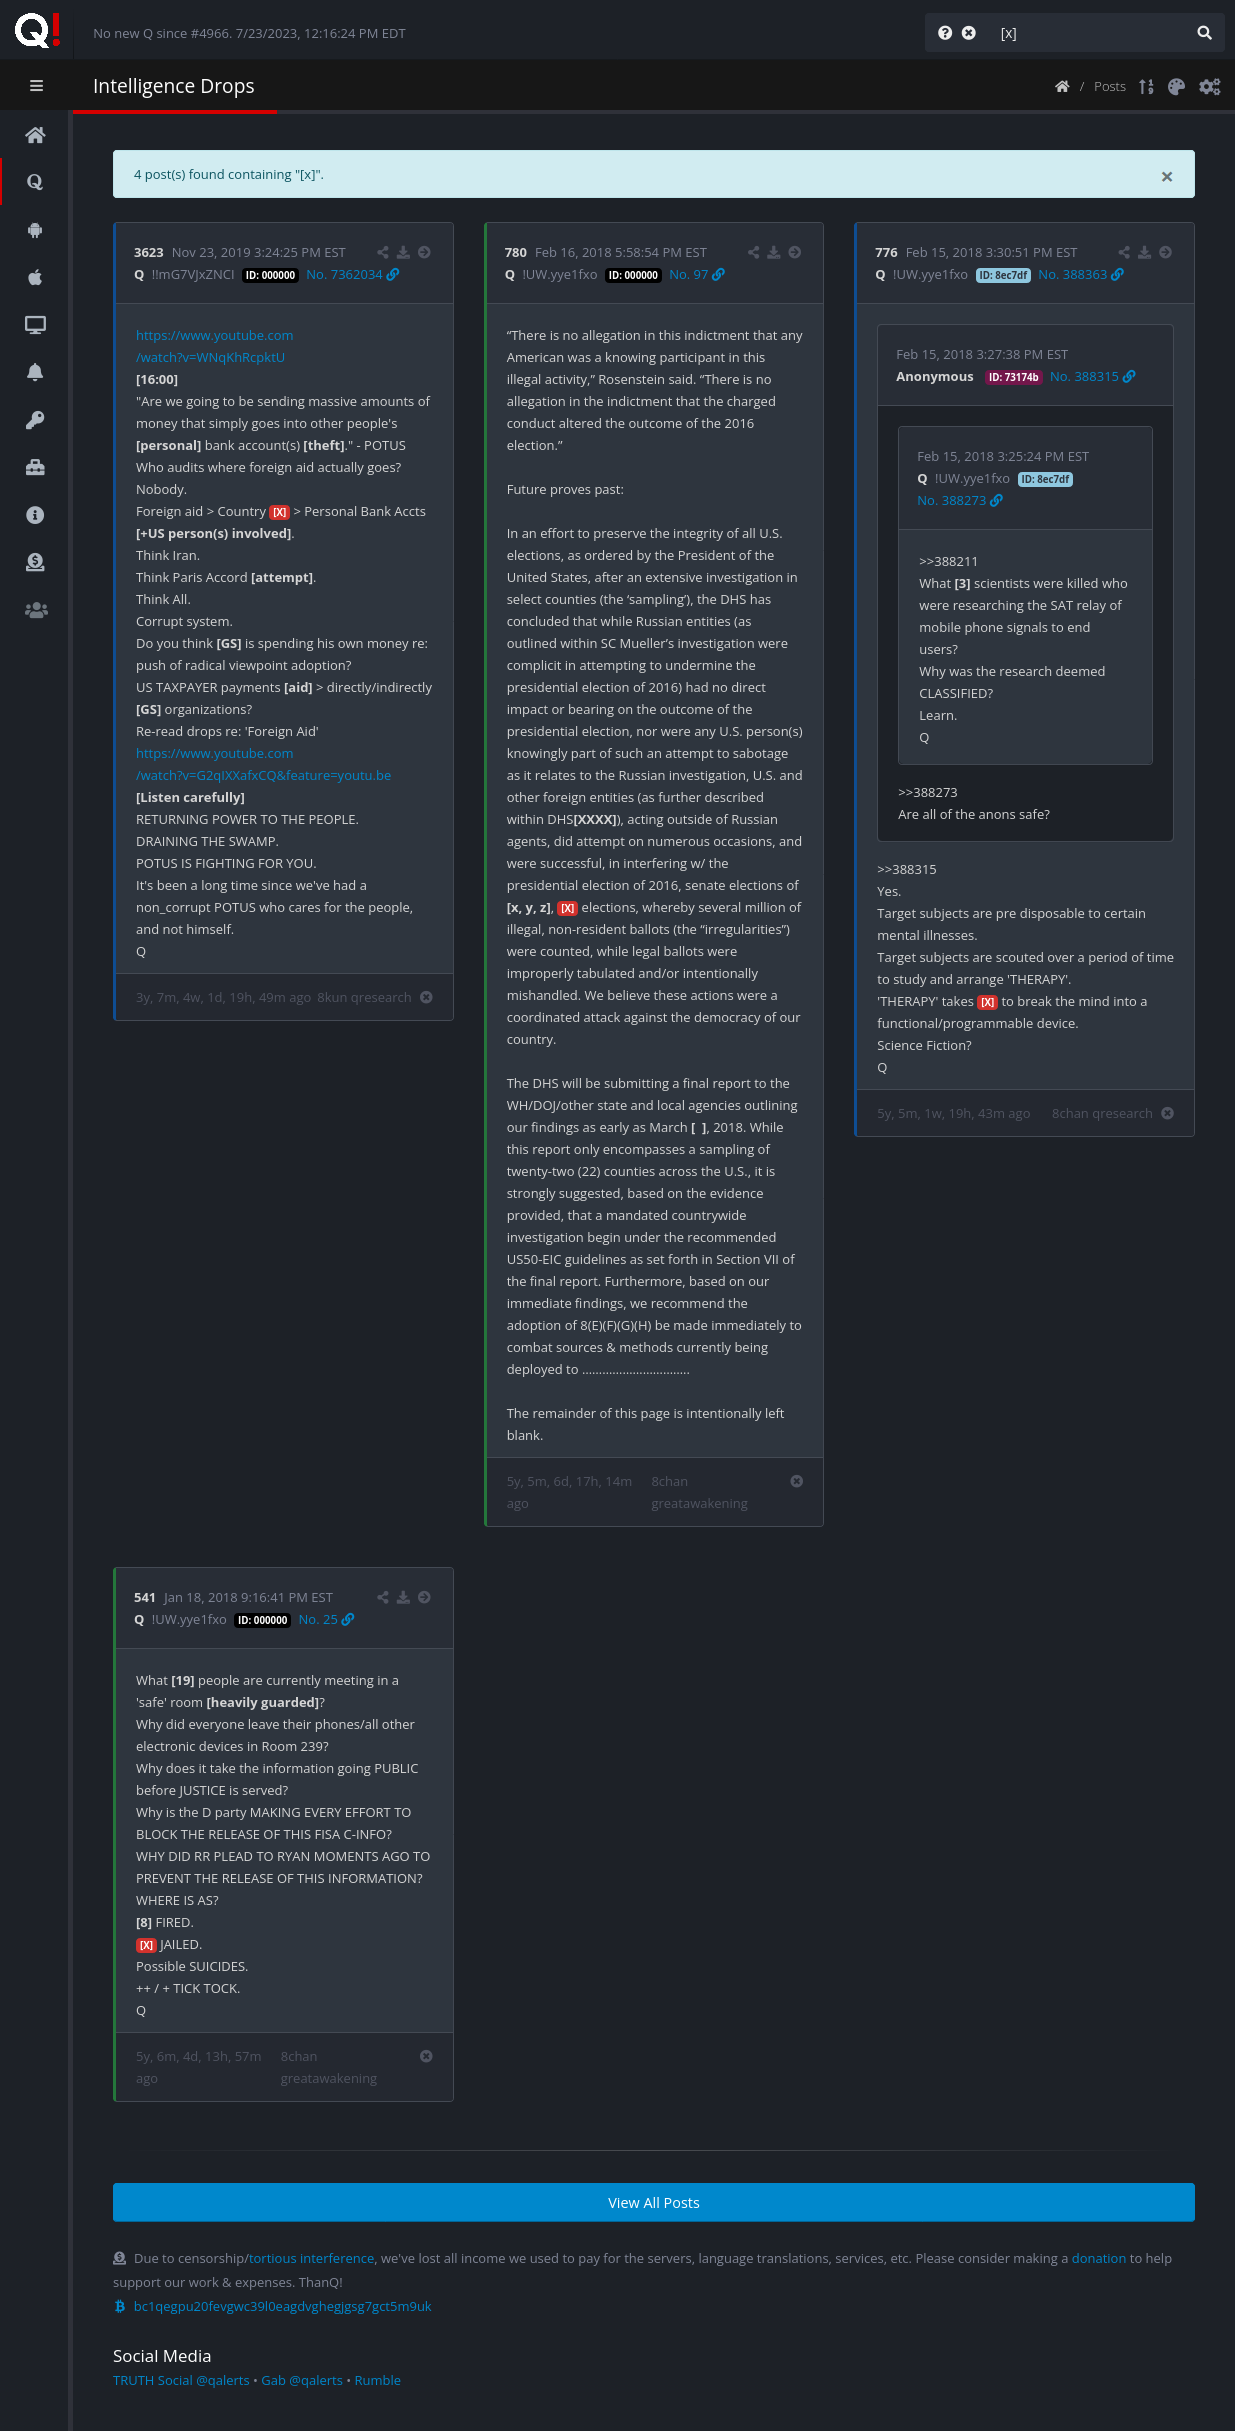Click the bitcoin address link
Viewport: 1235px width, 2431px height.
pos(283,2307)
